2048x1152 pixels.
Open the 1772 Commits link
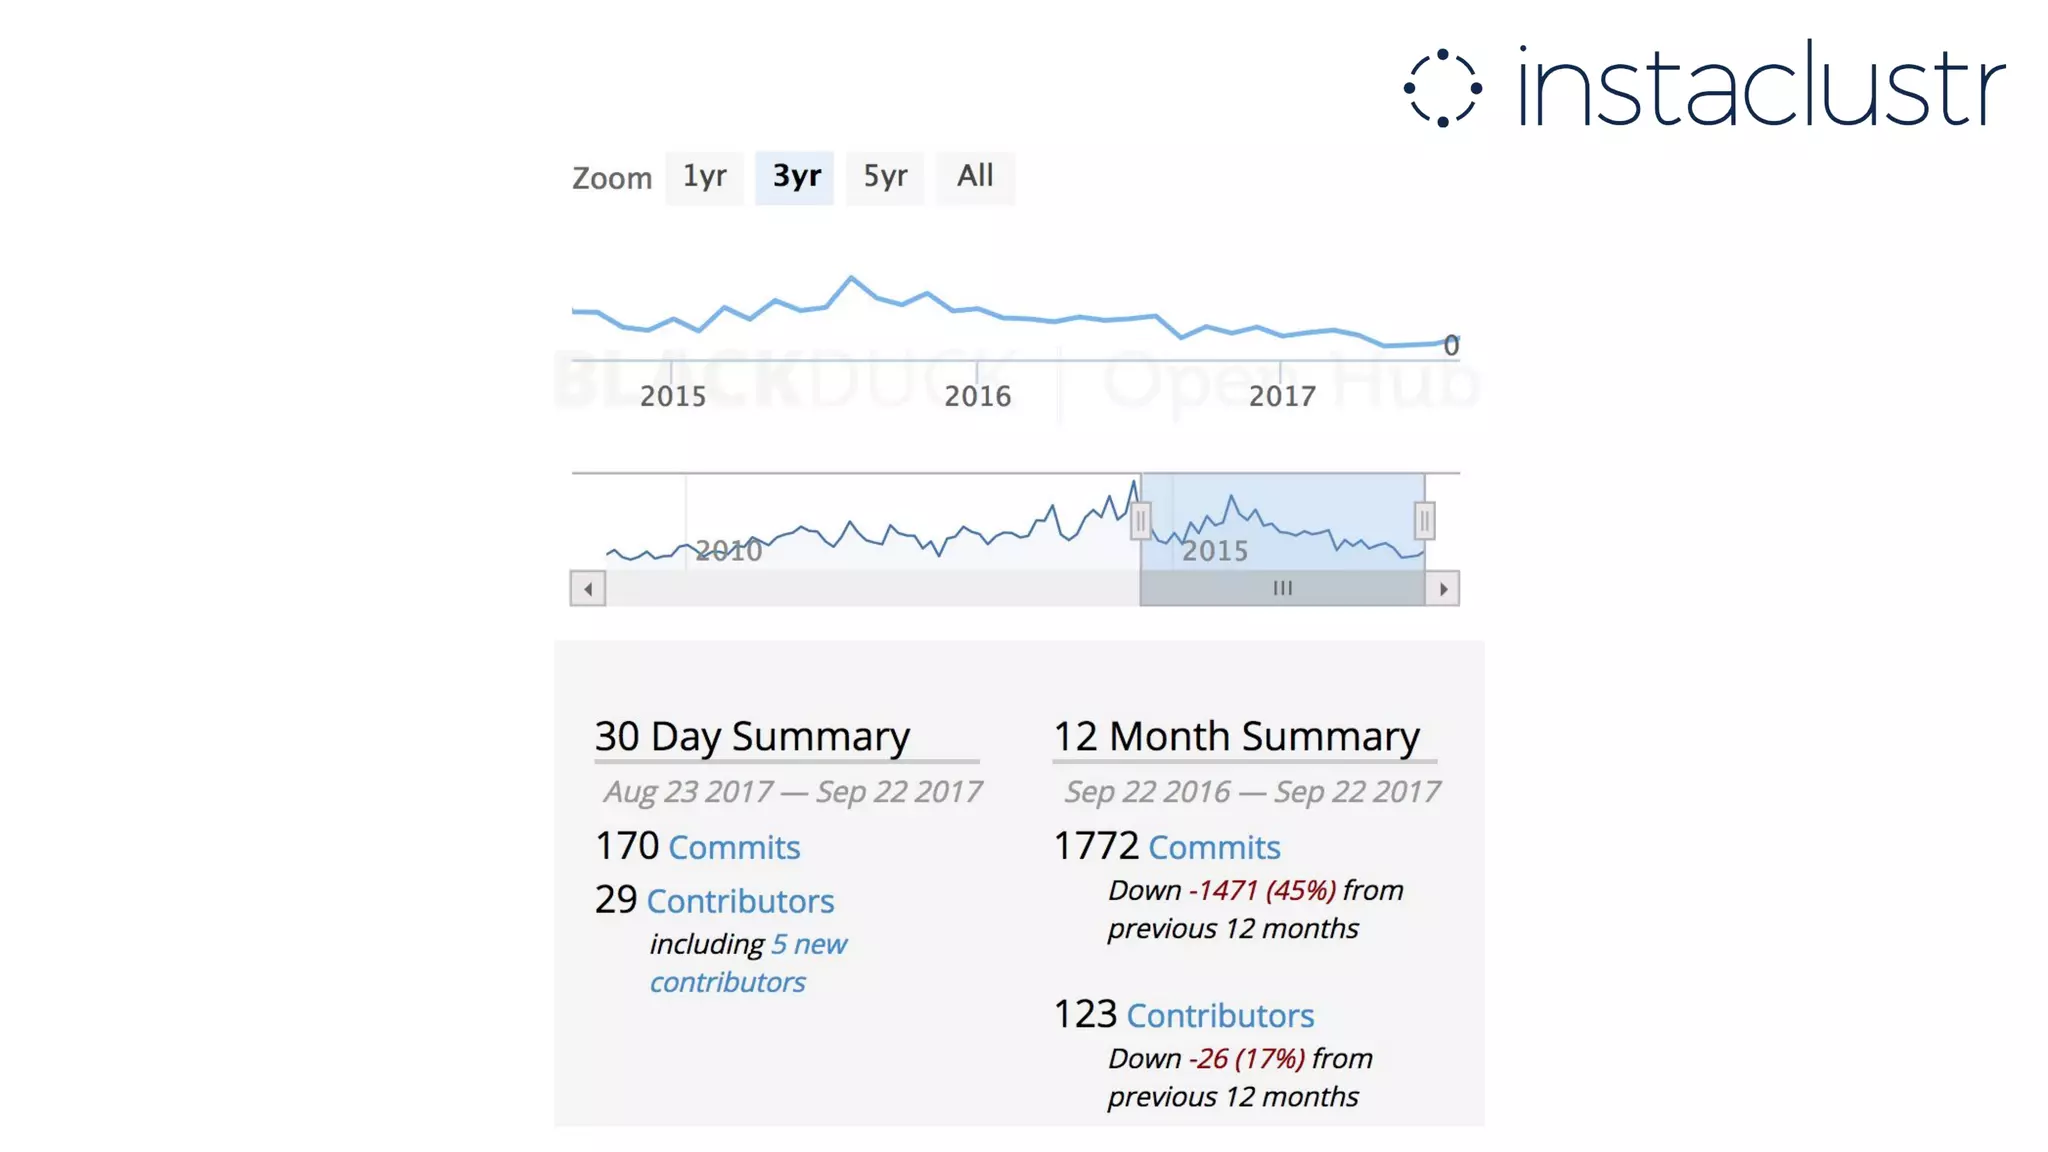pos(1214,848)
